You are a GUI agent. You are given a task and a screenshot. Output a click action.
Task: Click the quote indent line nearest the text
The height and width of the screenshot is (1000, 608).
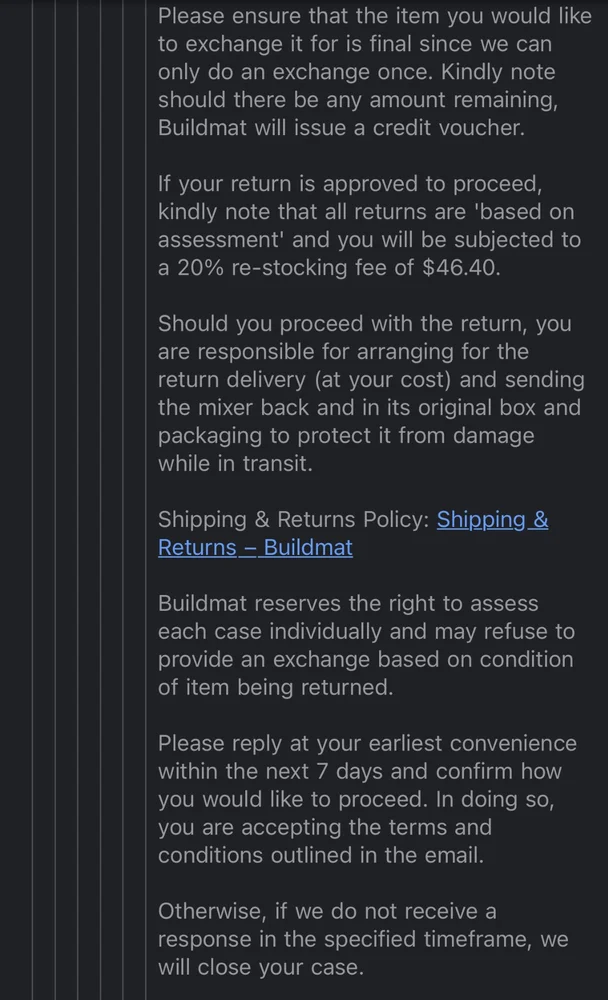click(x=146, y=500)
